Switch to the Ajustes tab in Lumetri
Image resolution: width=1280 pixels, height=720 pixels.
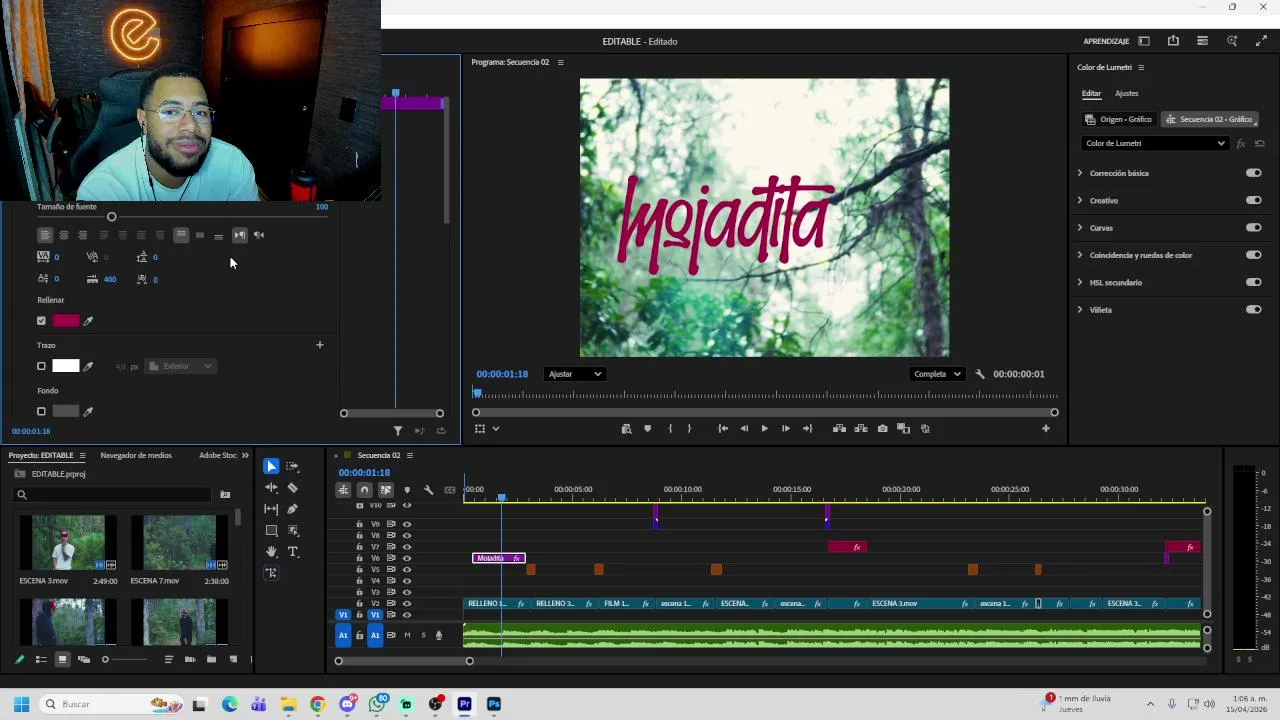(x=1126, y=94)
